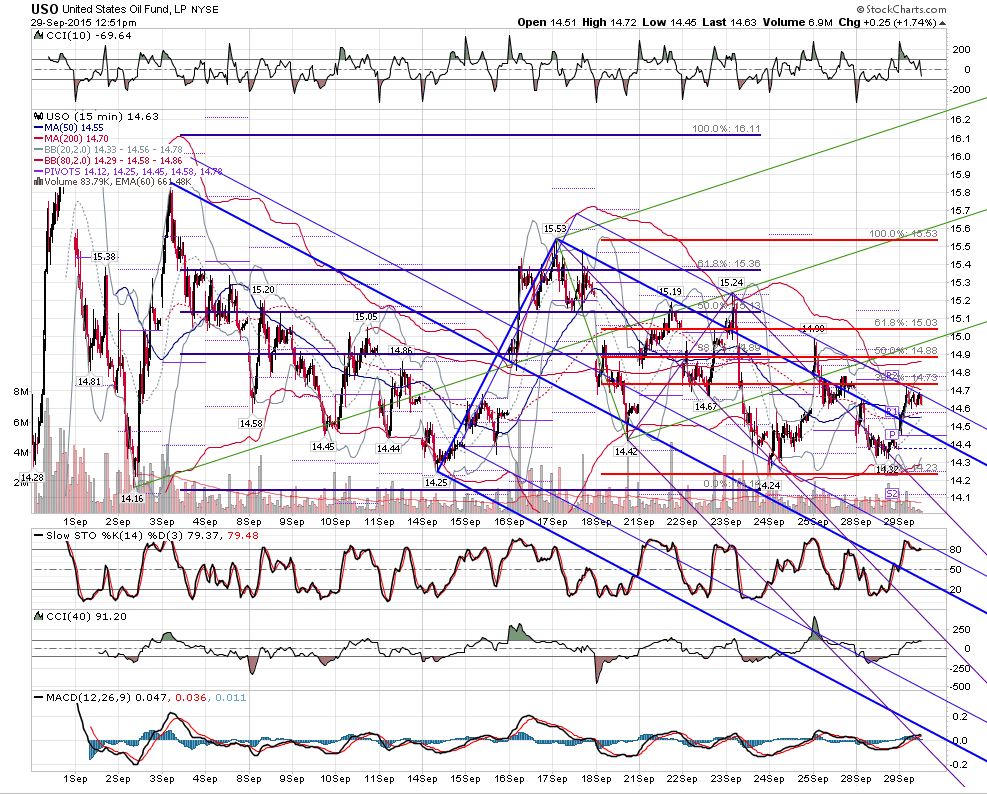
Task: Select the P pivot point marker
Action: (x=891, y=434)
